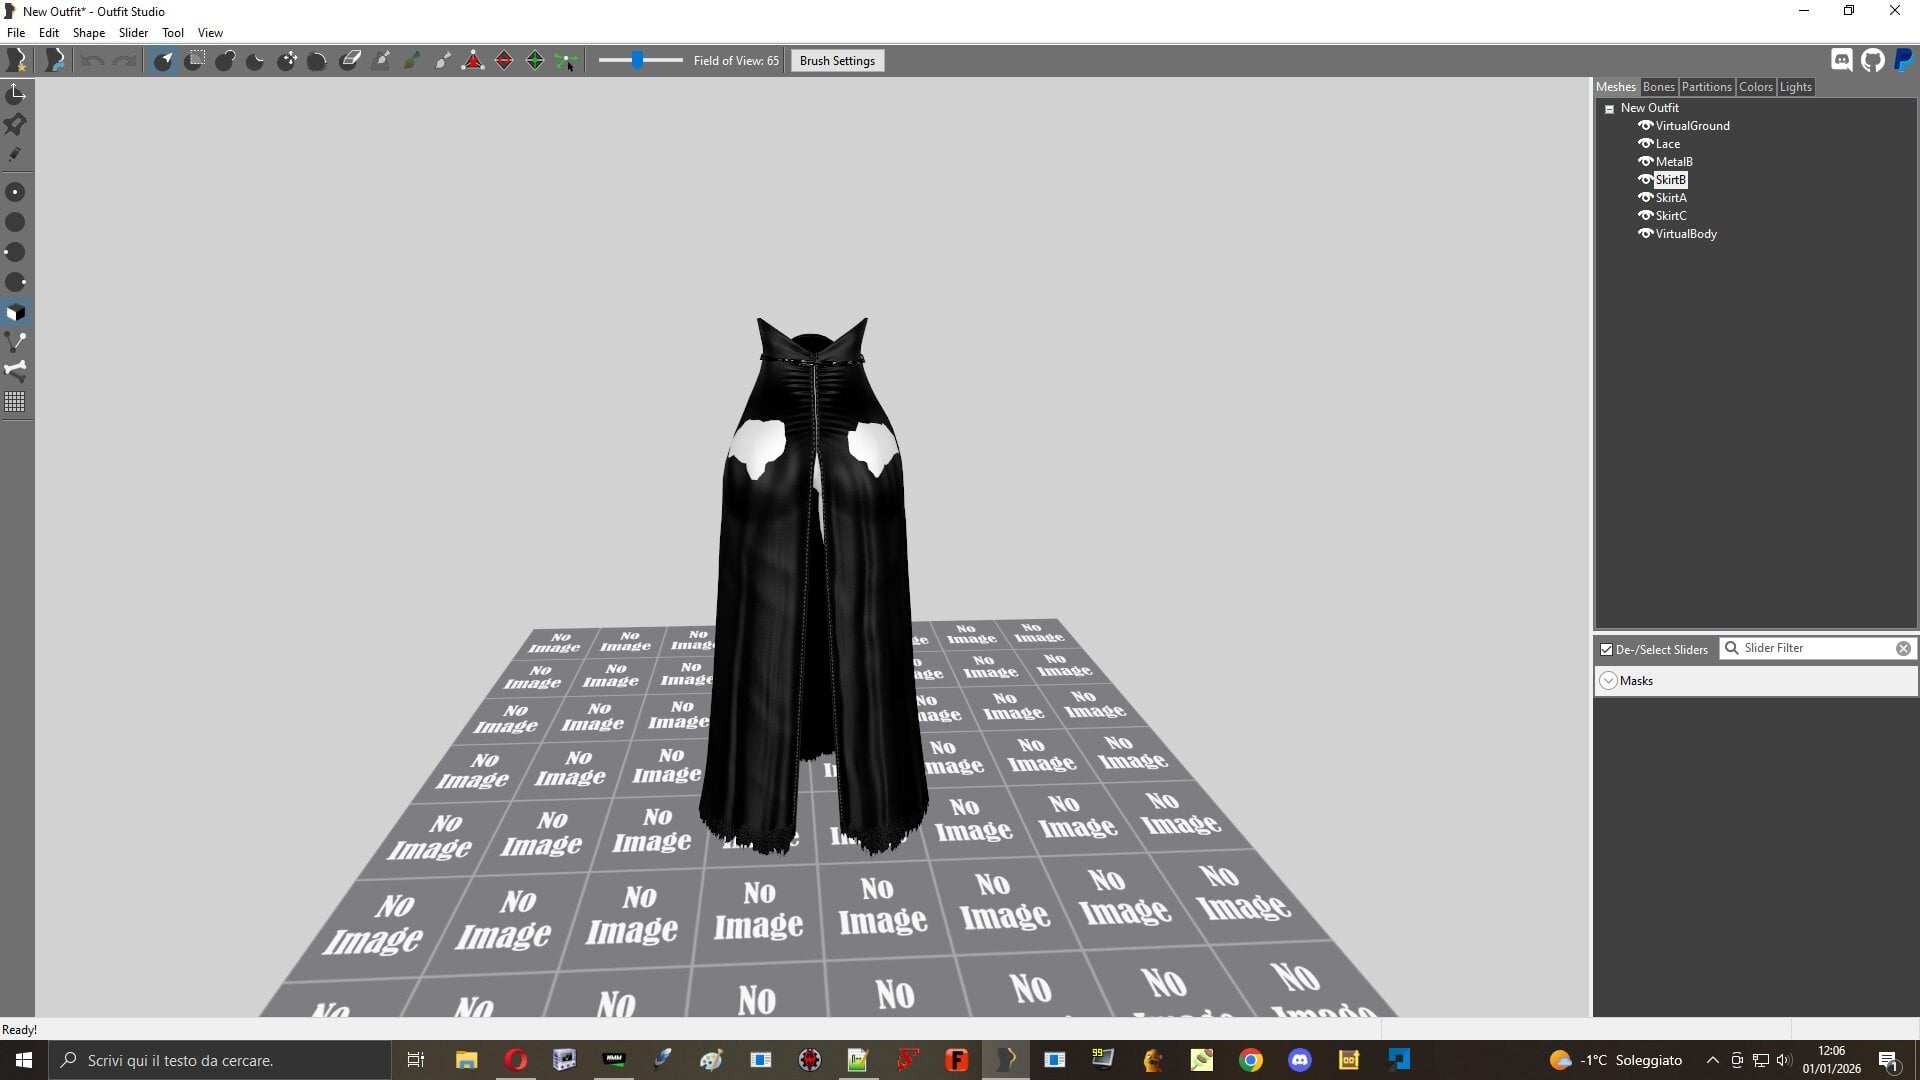This screenshot has height=1080, width=1920.
Task: Collapse the New Outfit tree node
Action: tap(1610, 109)
